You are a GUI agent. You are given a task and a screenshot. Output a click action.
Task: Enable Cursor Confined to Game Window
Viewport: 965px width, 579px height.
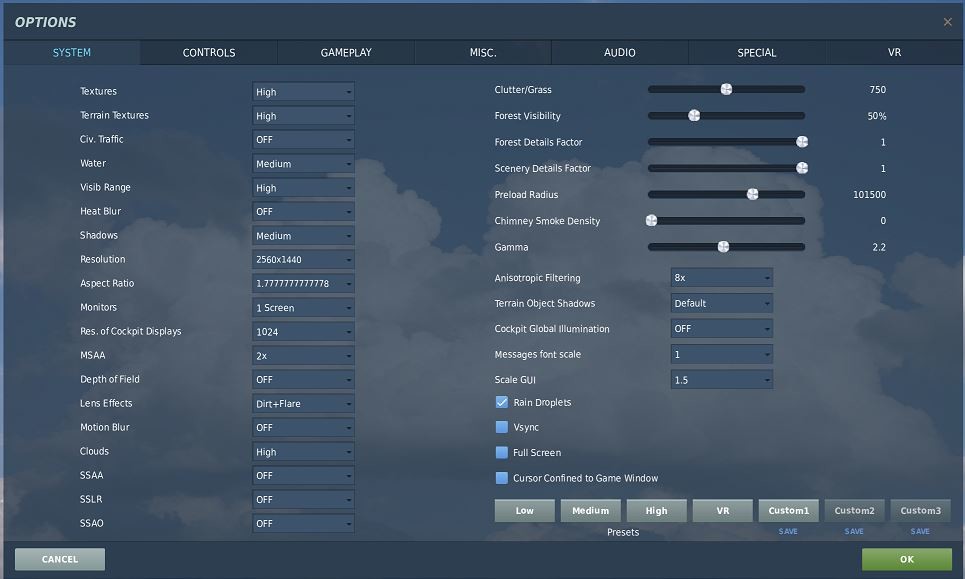pos(502,478)
